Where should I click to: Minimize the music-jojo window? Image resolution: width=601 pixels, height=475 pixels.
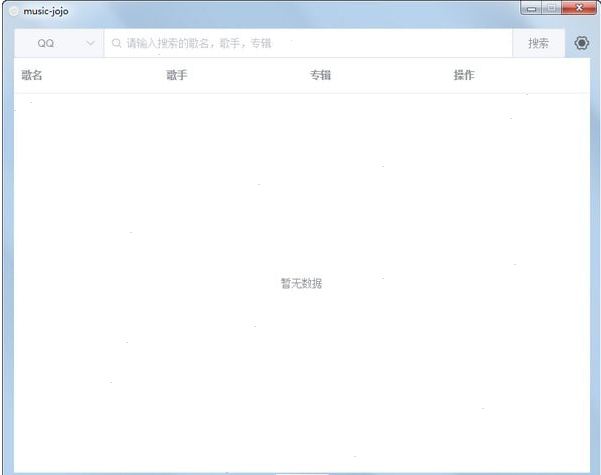click(x=531, y=8)
